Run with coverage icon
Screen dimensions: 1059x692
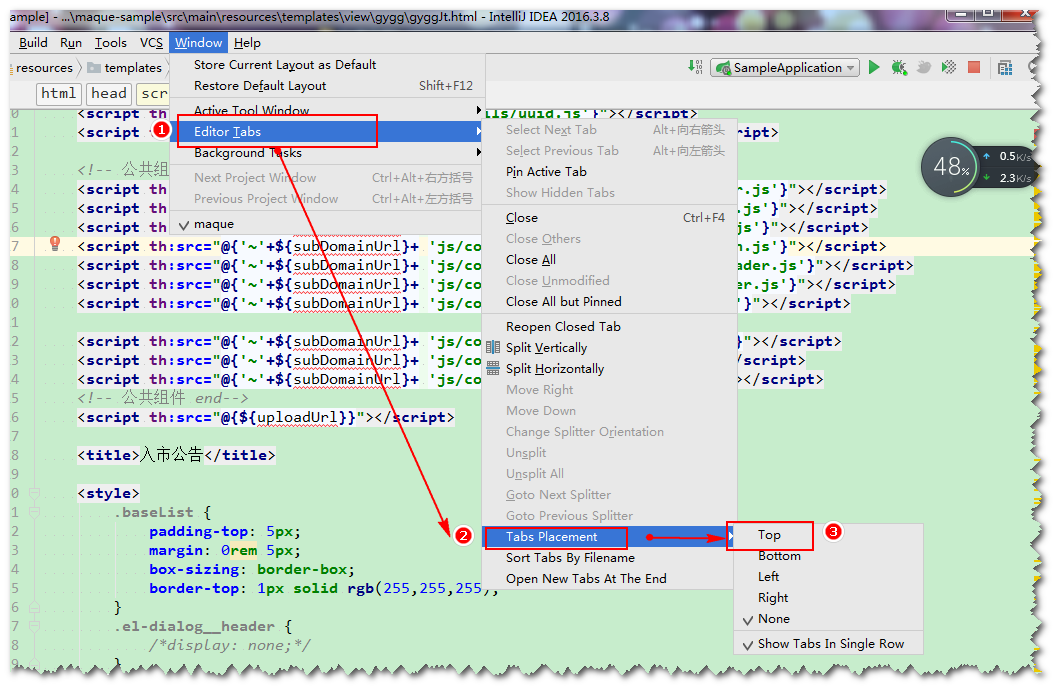tap(949, 67)
